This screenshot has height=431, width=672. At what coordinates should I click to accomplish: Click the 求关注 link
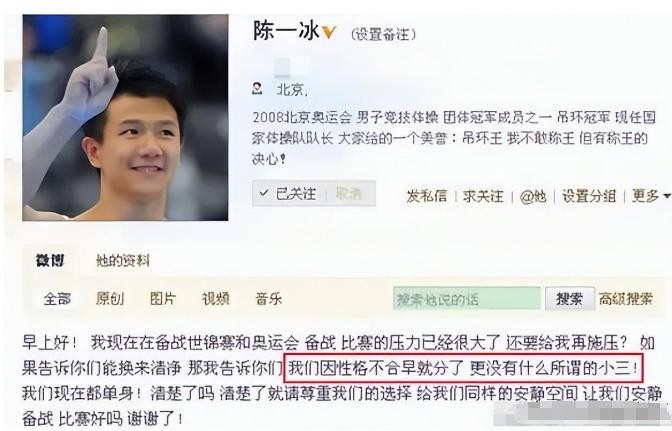pyautogui.click(x=483, y=196)
